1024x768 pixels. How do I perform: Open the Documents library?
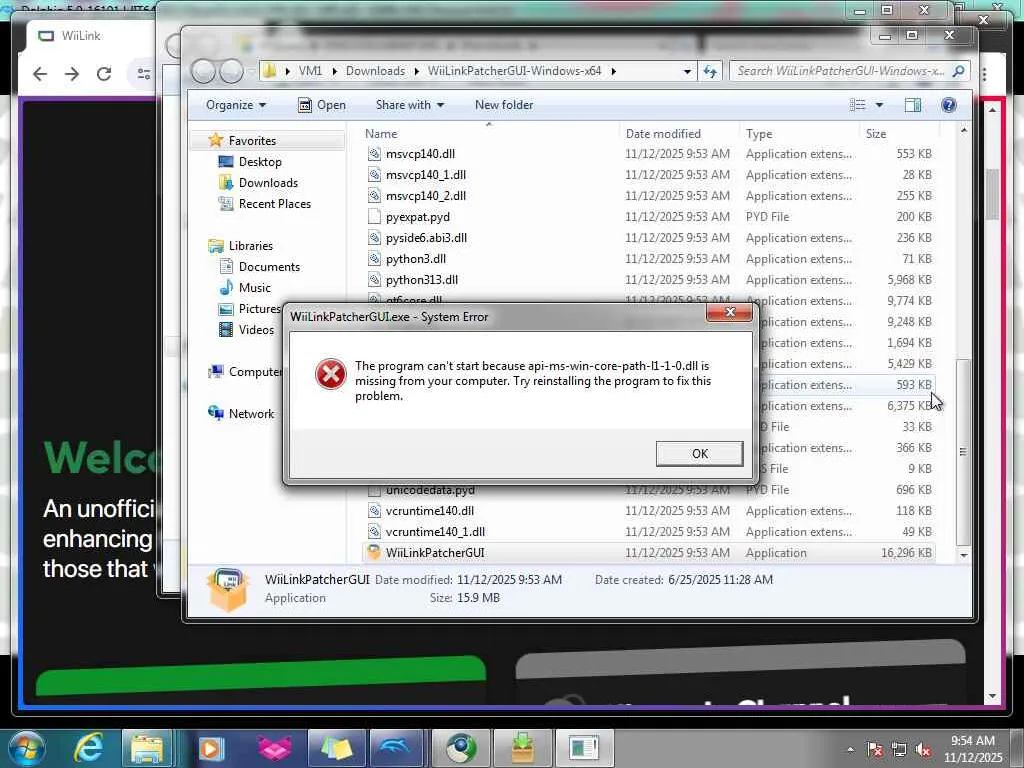pos(269,266)
